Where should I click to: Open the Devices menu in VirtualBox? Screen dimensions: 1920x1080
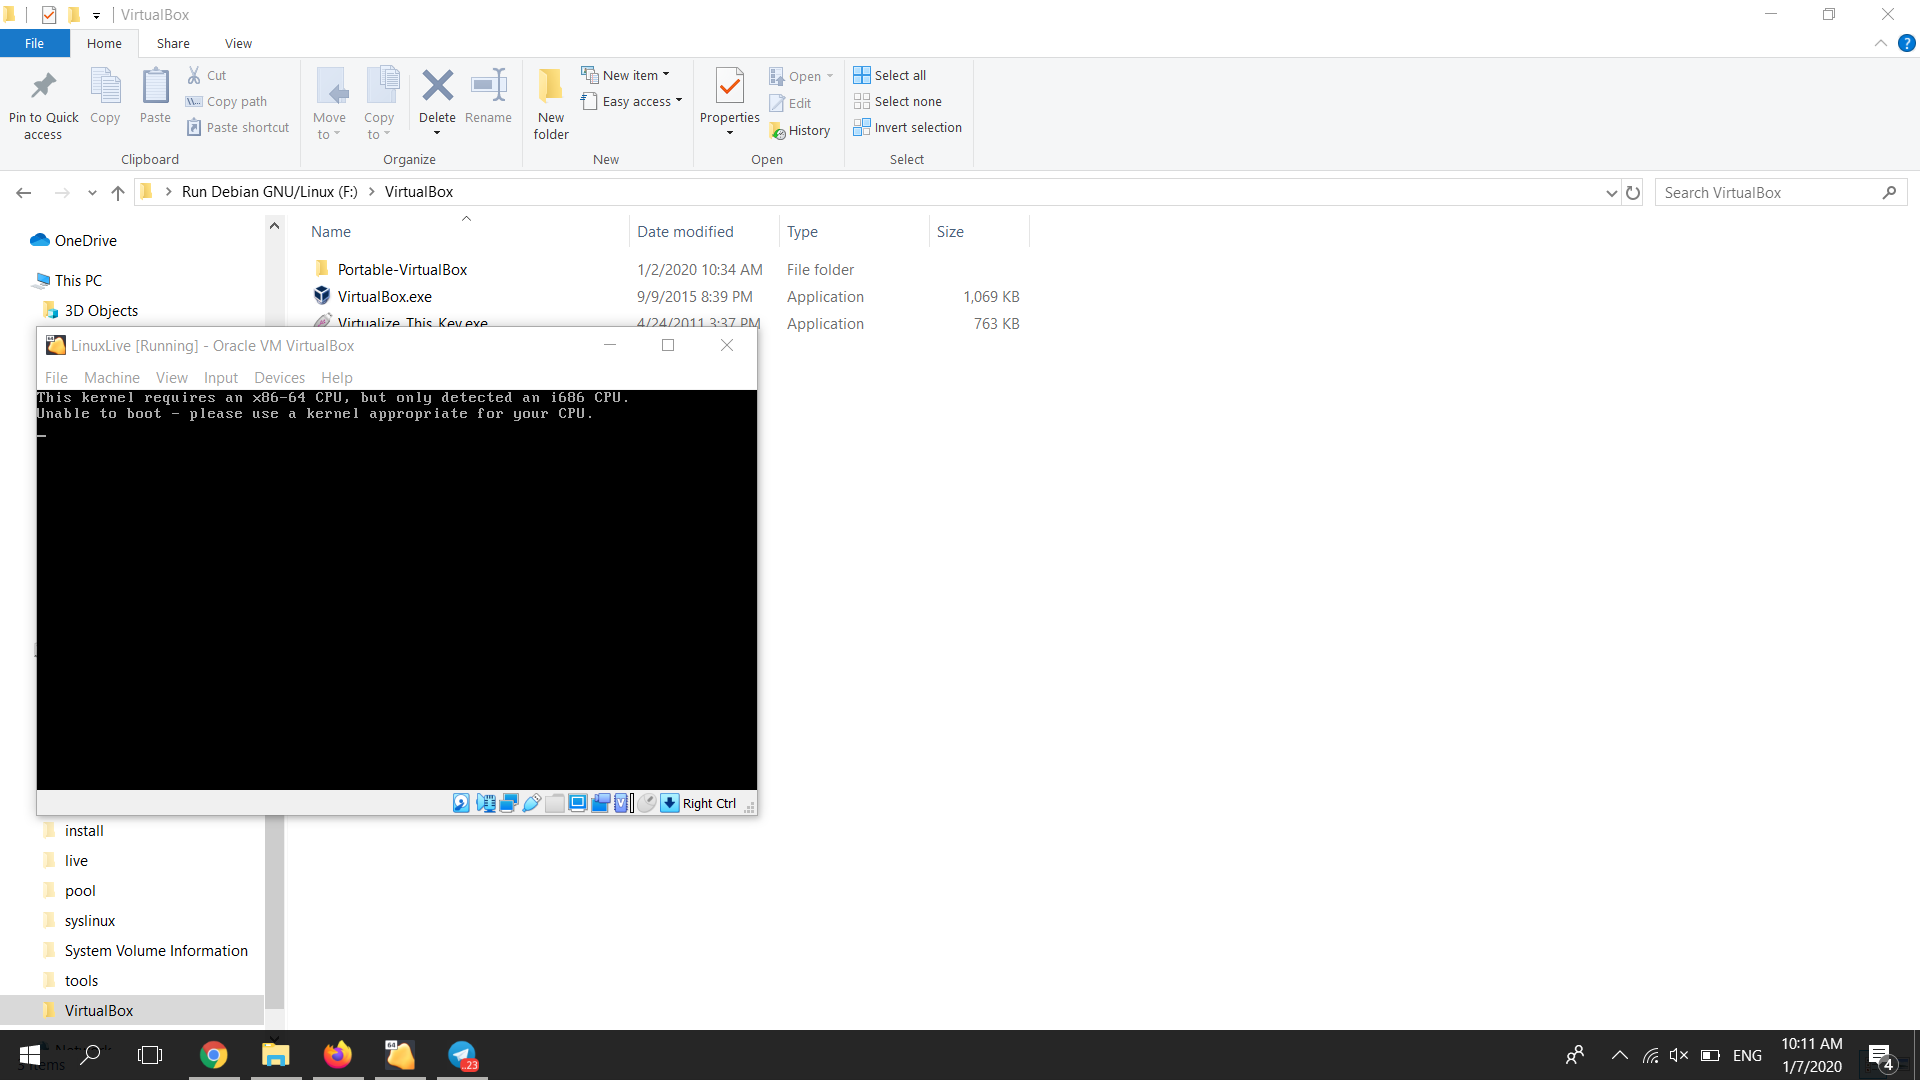(x=279, y=377)
